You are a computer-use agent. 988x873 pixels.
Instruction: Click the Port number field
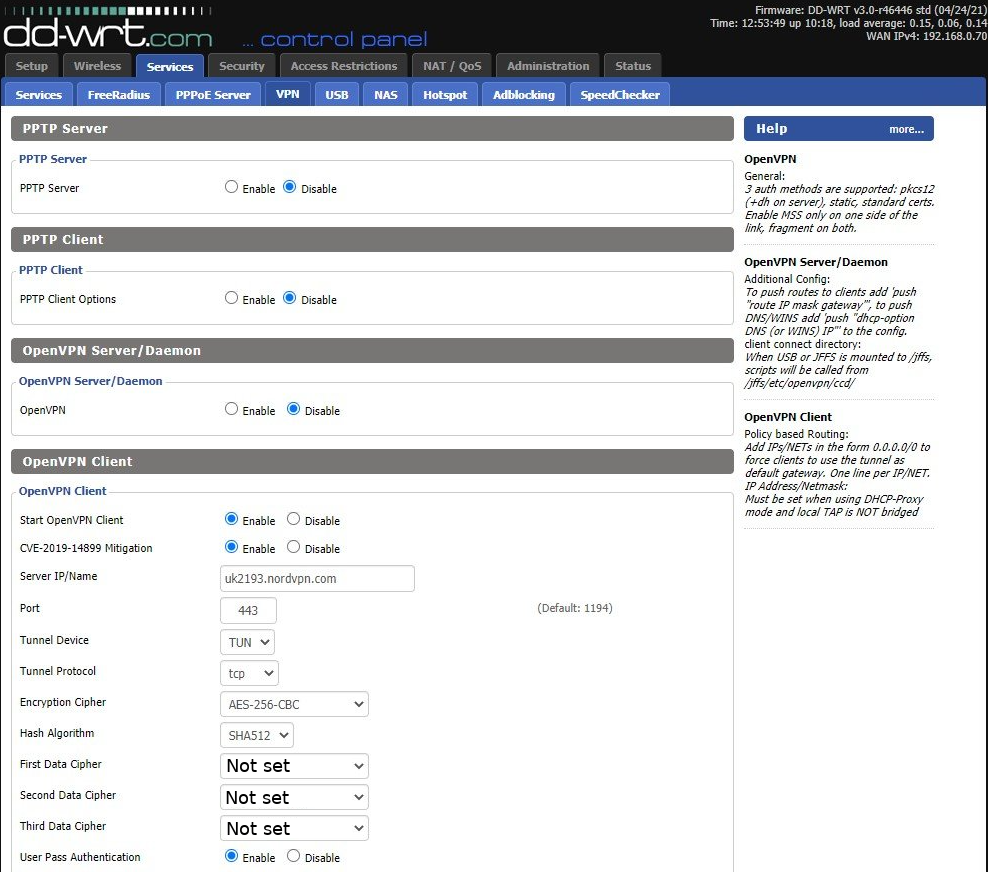point(248,610)
